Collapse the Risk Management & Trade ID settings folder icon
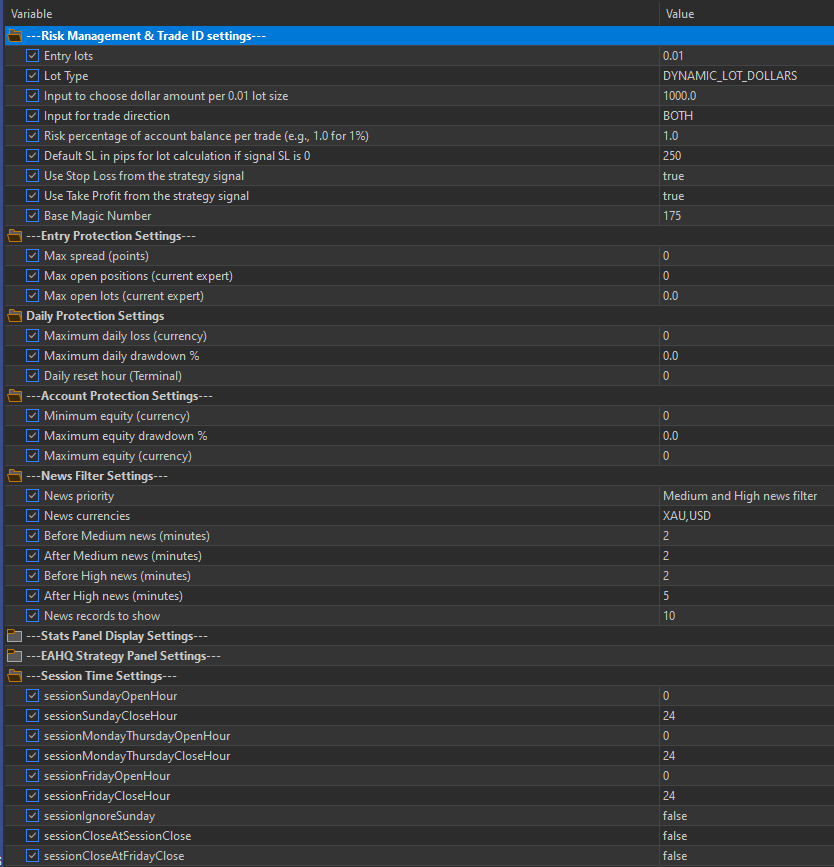This screenshot has width=834, height=867. click(x=14, y=36)
